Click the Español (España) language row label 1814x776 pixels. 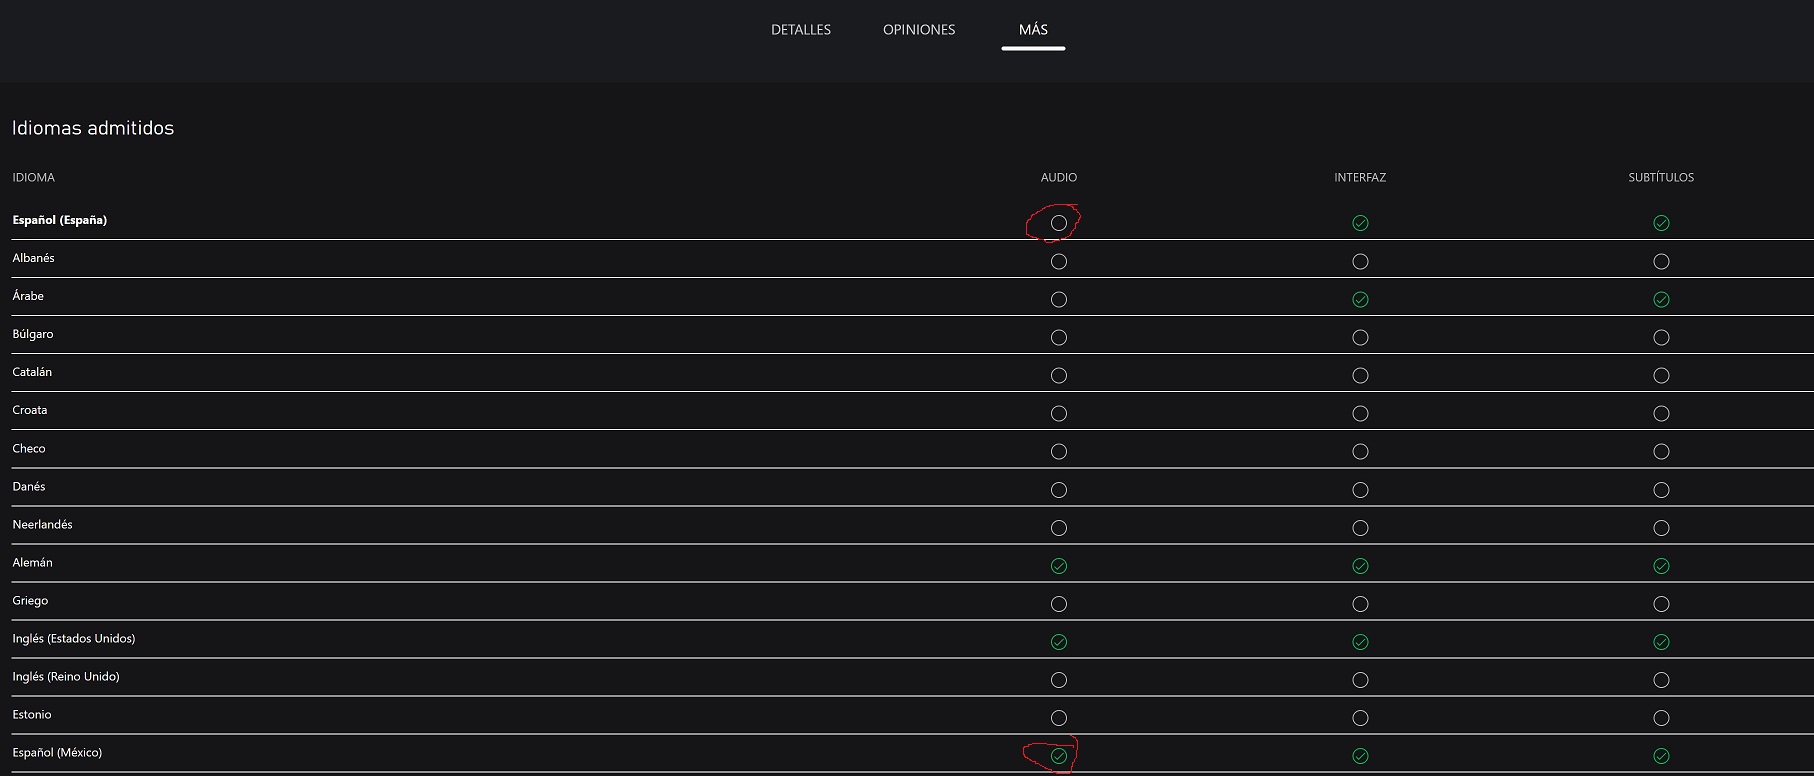click(60, 220)
